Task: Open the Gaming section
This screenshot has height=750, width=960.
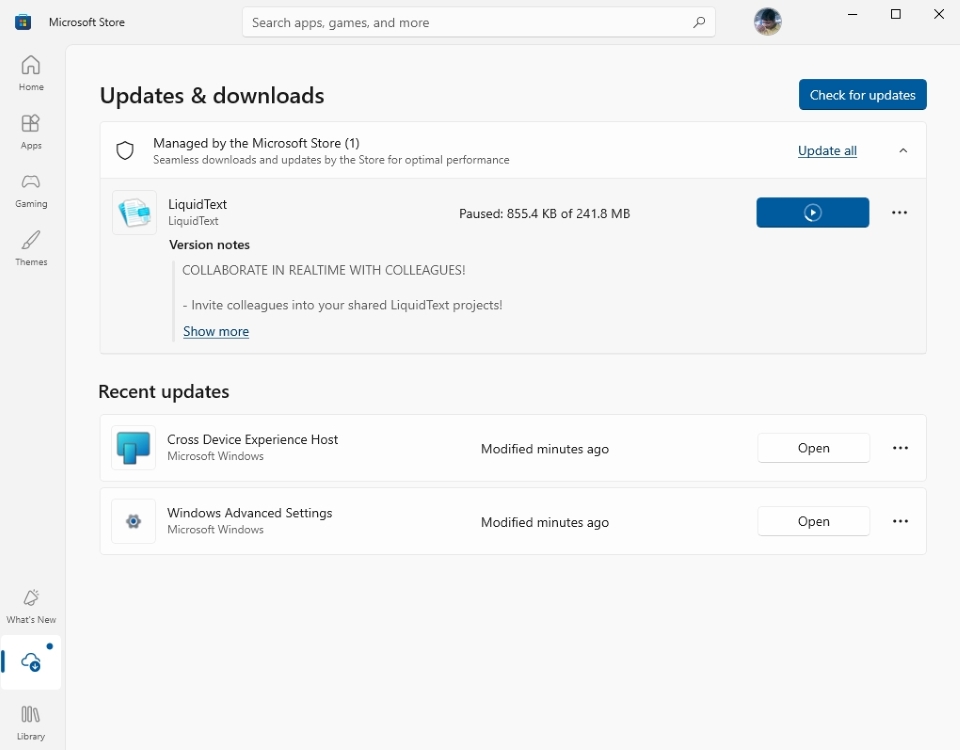Action: pyautogui.click(x=31, y=190)
